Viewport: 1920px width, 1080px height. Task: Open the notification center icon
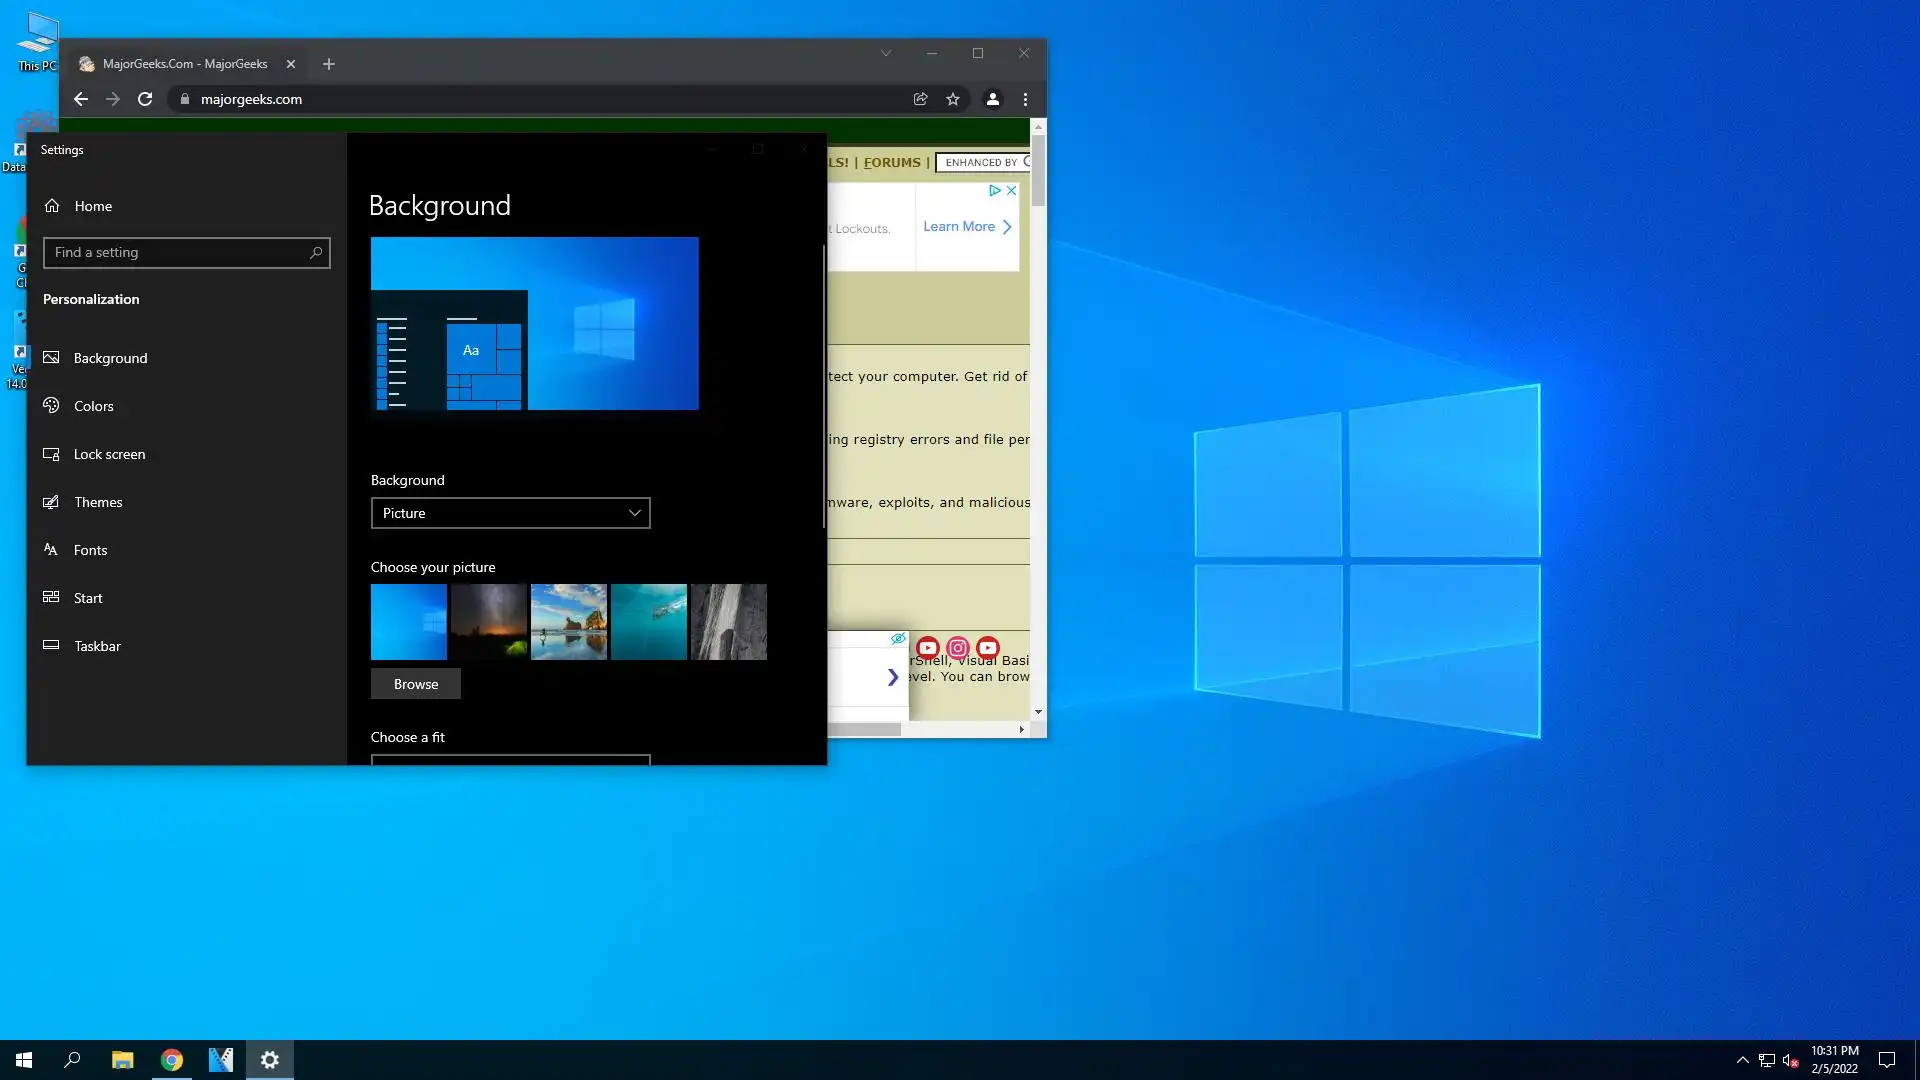pos(1886,1060)
